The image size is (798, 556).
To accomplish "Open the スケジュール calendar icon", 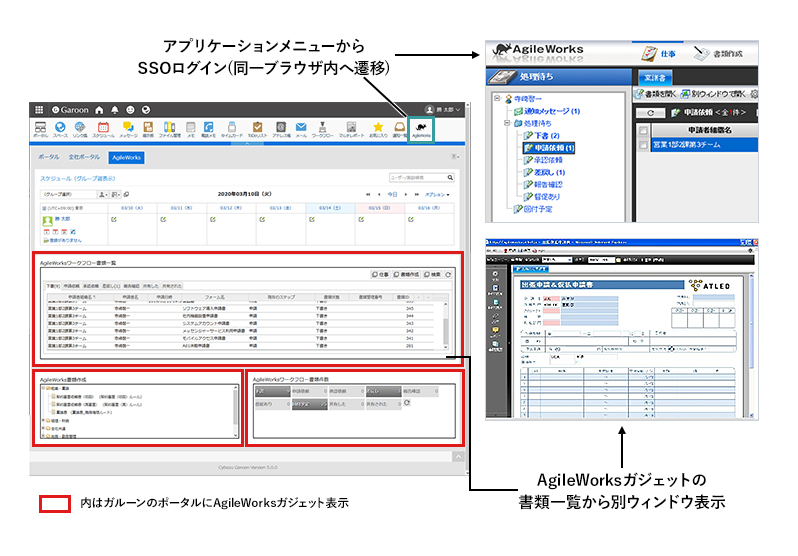I will [x=103, y=129].
